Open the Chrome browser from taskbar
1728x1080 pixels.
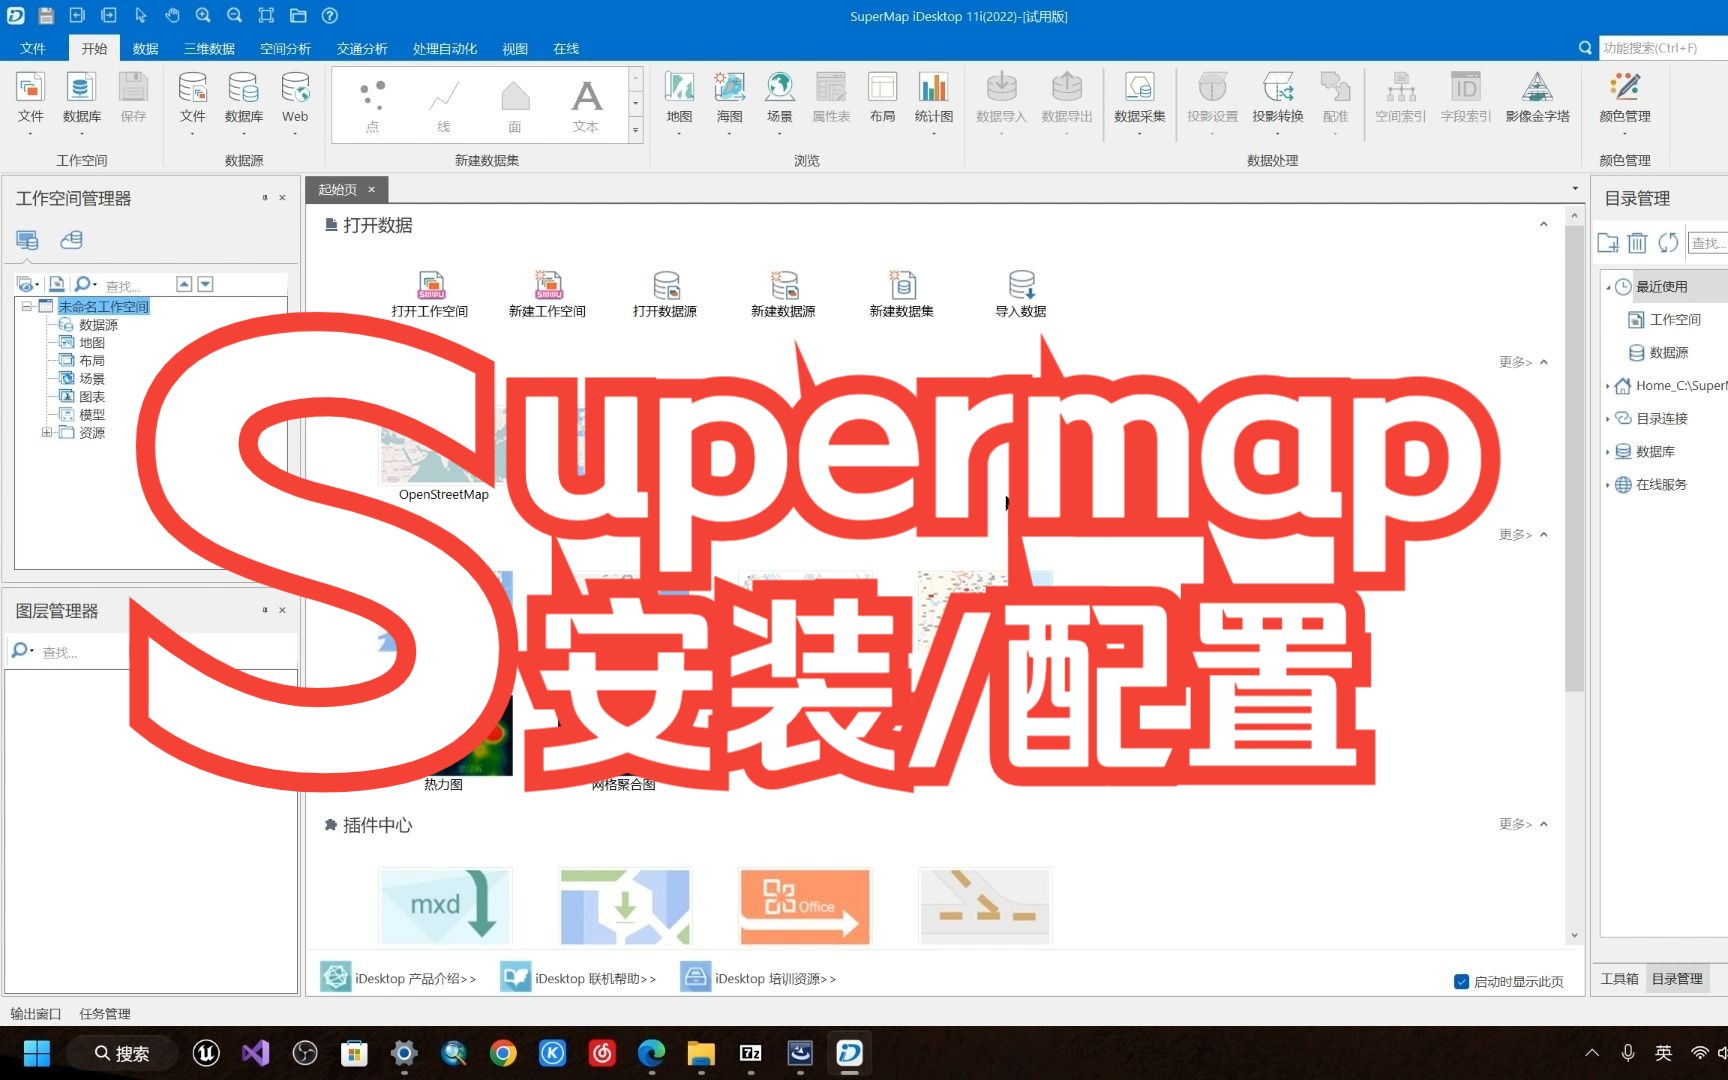503,1053
